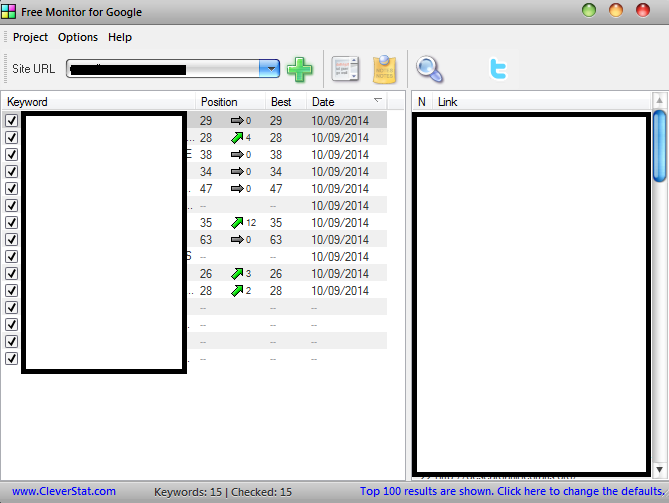Click the green plus add site icon

pos(300,69)
